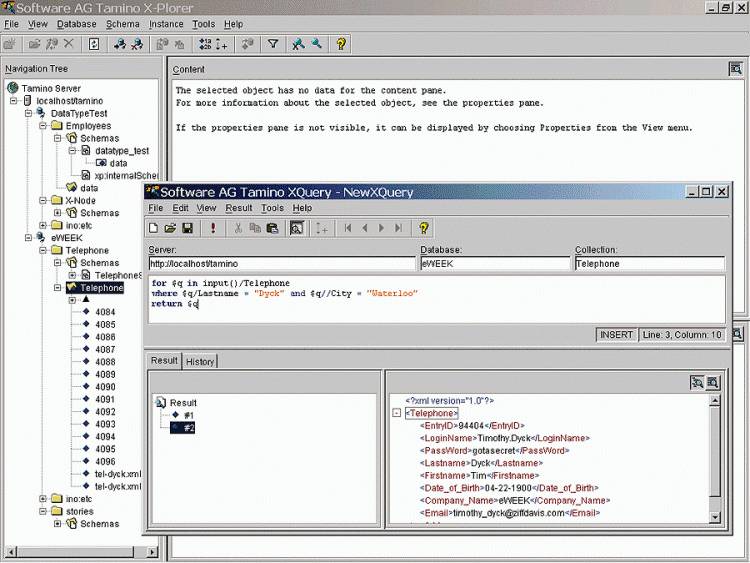Screen dimensions: 750x563
Task: Click the yellow Help icon in X-Plorer toolbar
Action: pyautogui.click(x=341, y=44)
